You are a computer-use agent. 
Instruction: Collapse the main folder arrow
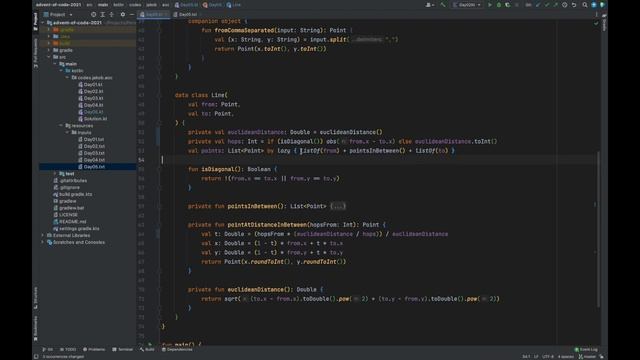tap(55, 64)
